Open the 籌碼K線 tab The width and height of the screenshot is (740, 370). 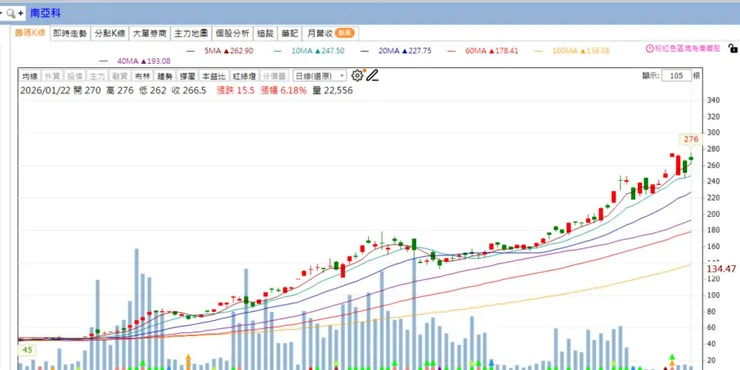[x=30, y=33]
